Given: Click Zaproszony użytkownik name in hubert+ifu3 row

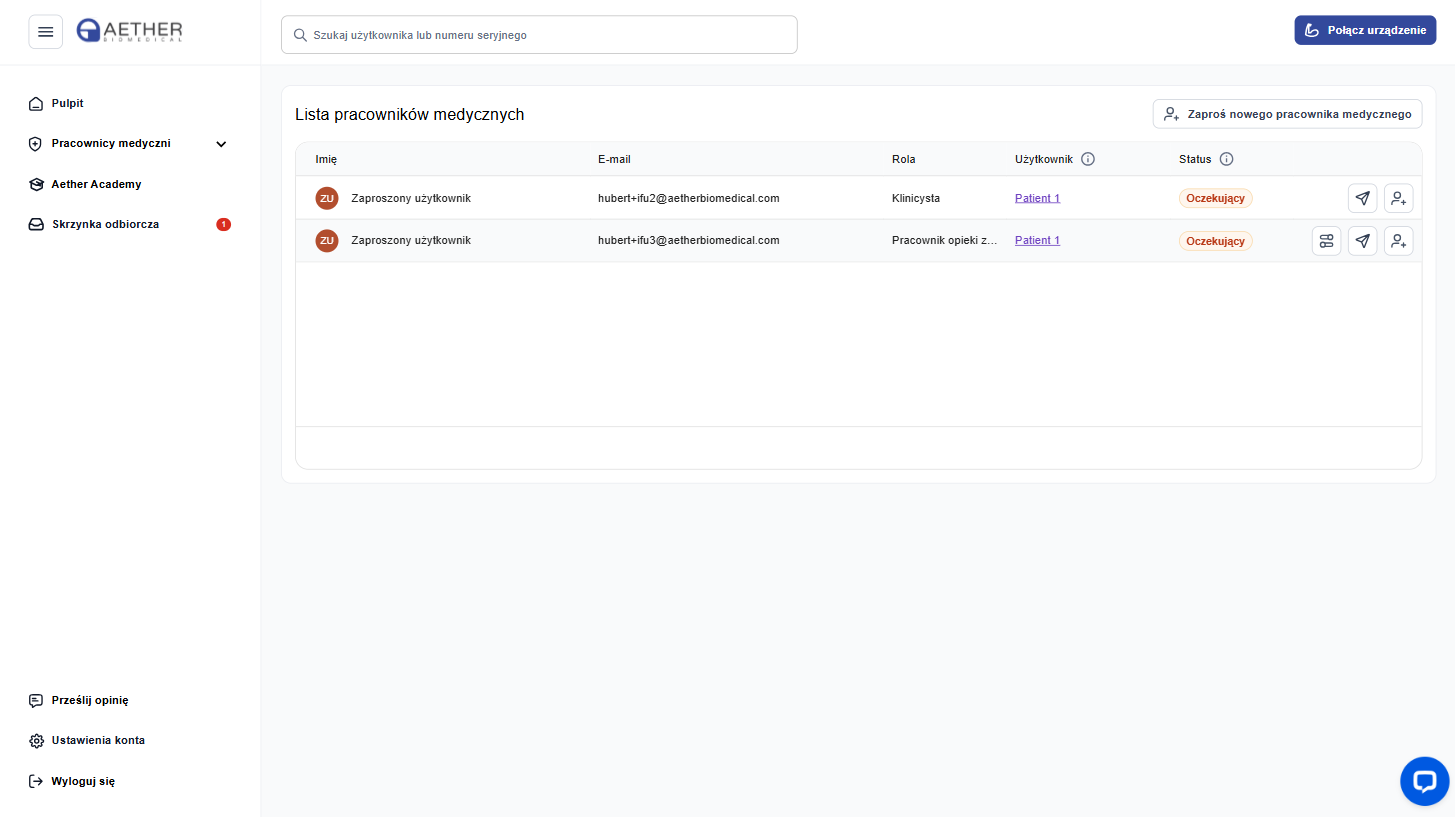Looking at the screenshot, I should (x=411, y=240).
